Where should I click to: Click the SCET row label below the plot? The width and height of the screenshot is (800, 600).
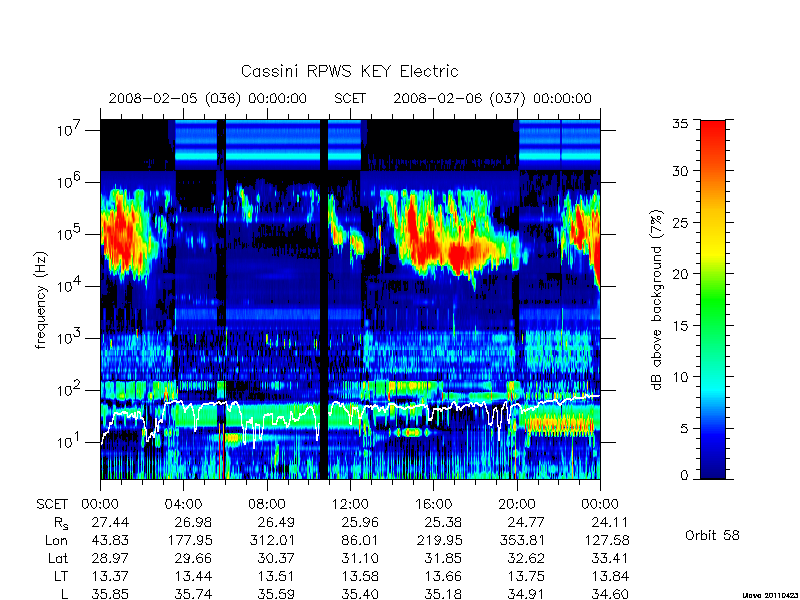pyautogui.click(x=52, y=505)
